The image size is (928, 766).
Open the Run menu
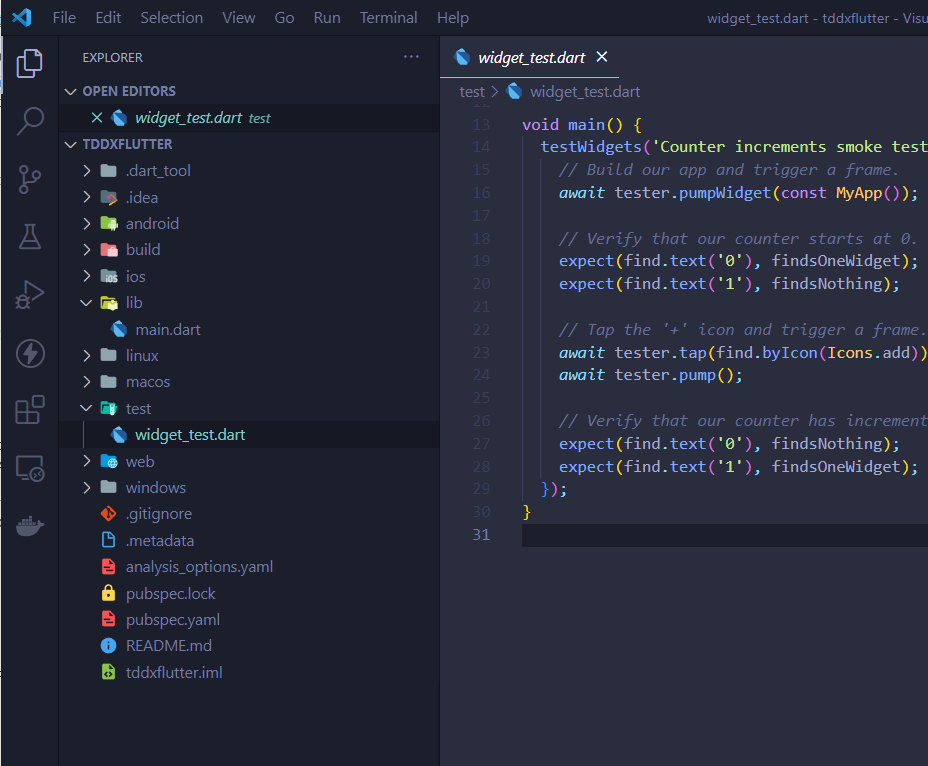(327, 18)
